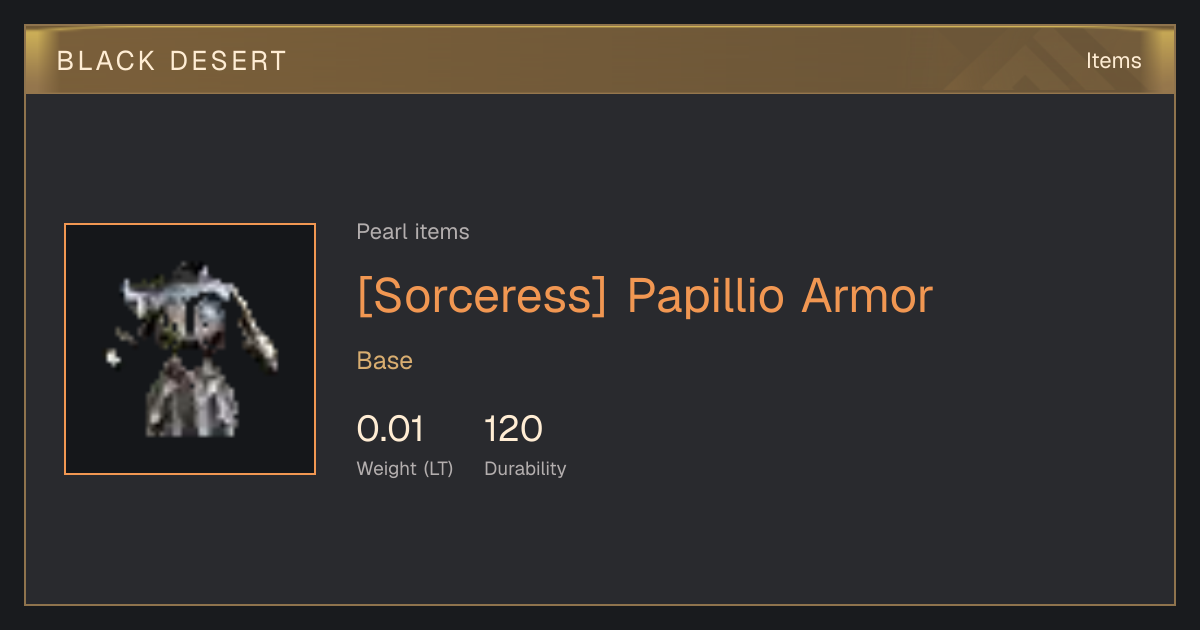The image size is (1200, 630).
Task: Click the word Armor in the item title
Action: (867, 296)
